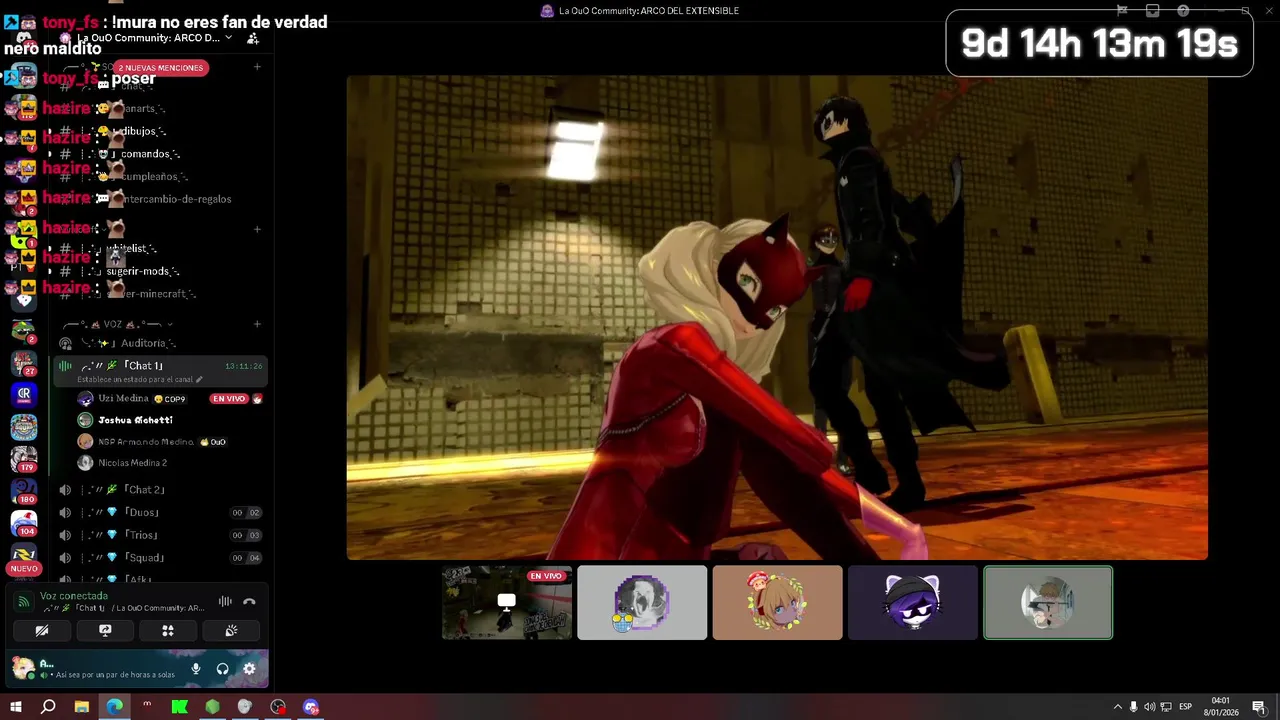Open the taskbar volume control
Viewport: 1280px width, 720px height.
pos(1149,707)
